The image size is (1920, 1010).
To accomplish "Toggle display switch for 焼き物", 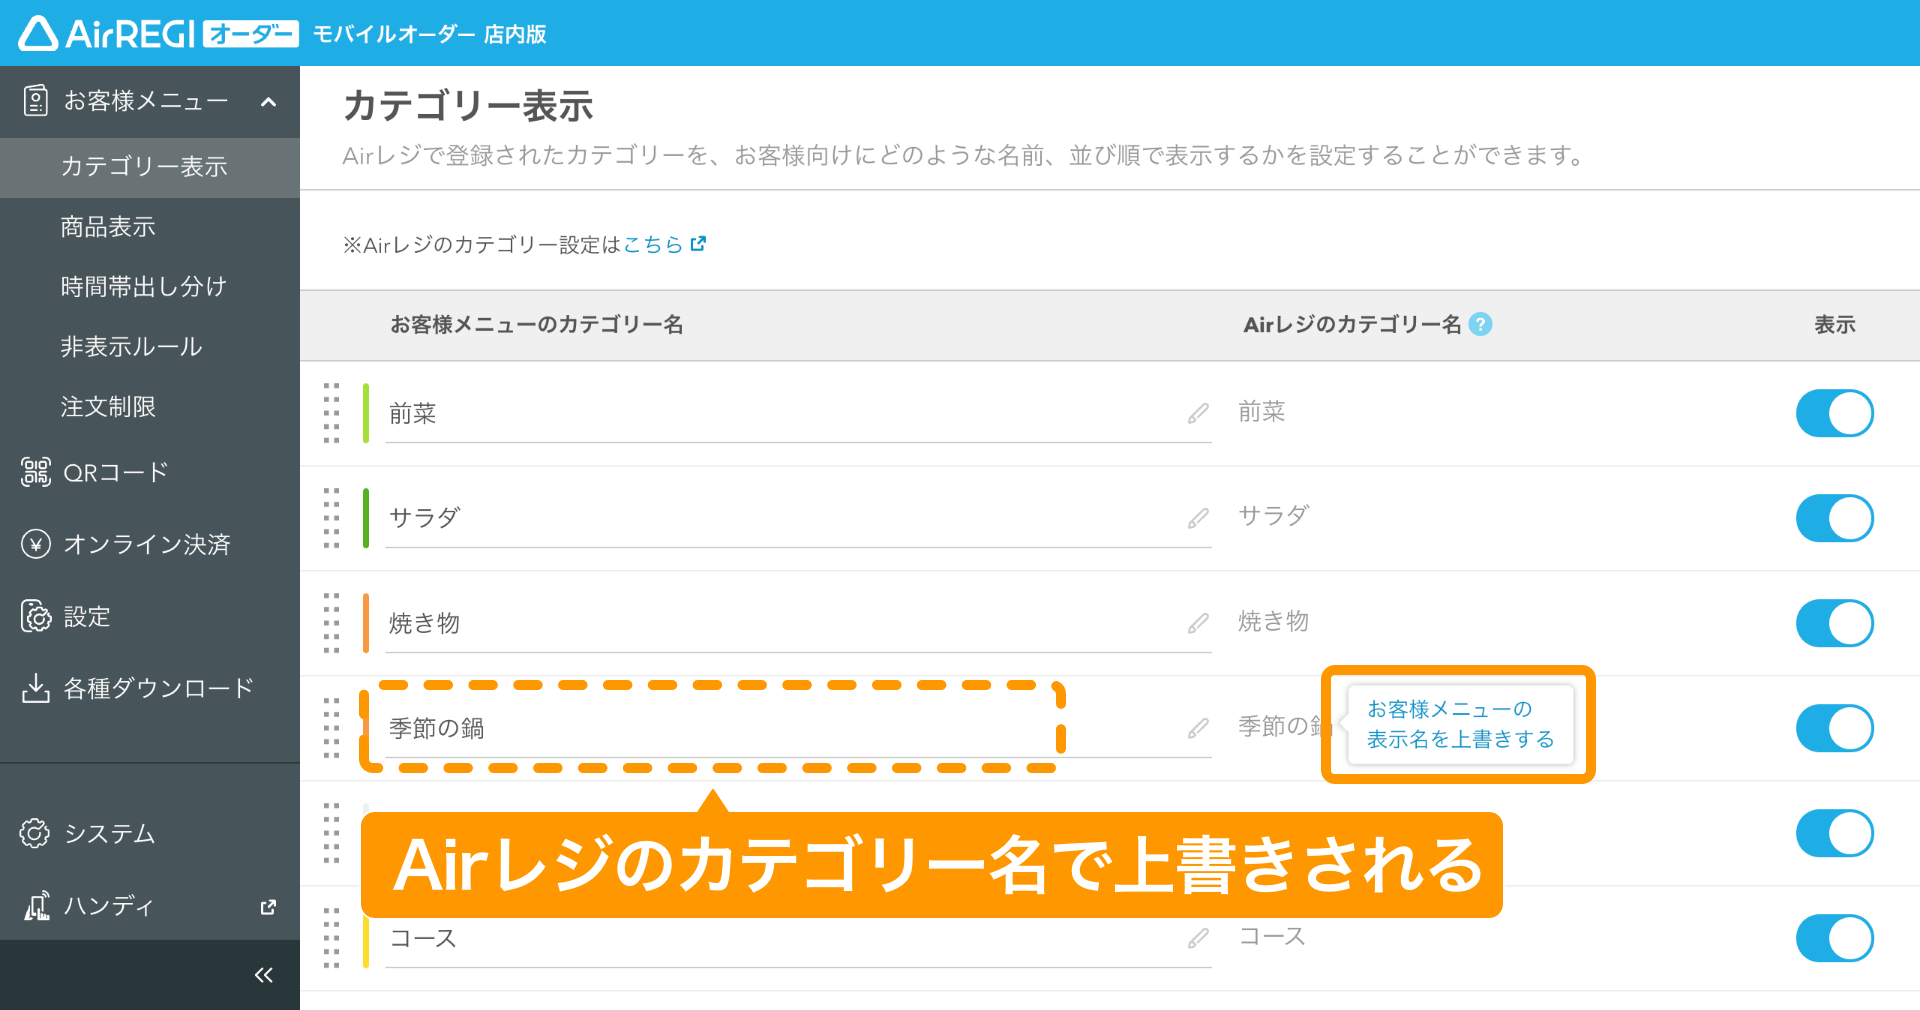I will point(1835,623).
